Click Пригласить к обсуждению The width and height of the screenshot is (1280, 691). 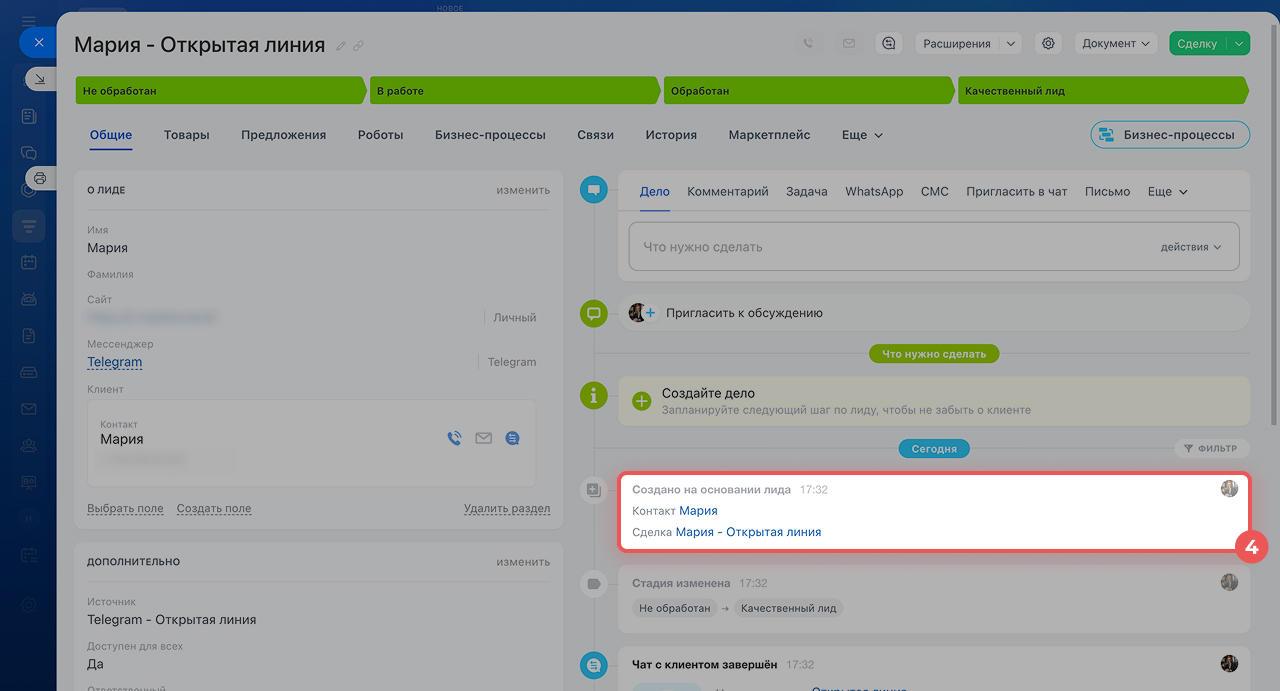(744, 313)
